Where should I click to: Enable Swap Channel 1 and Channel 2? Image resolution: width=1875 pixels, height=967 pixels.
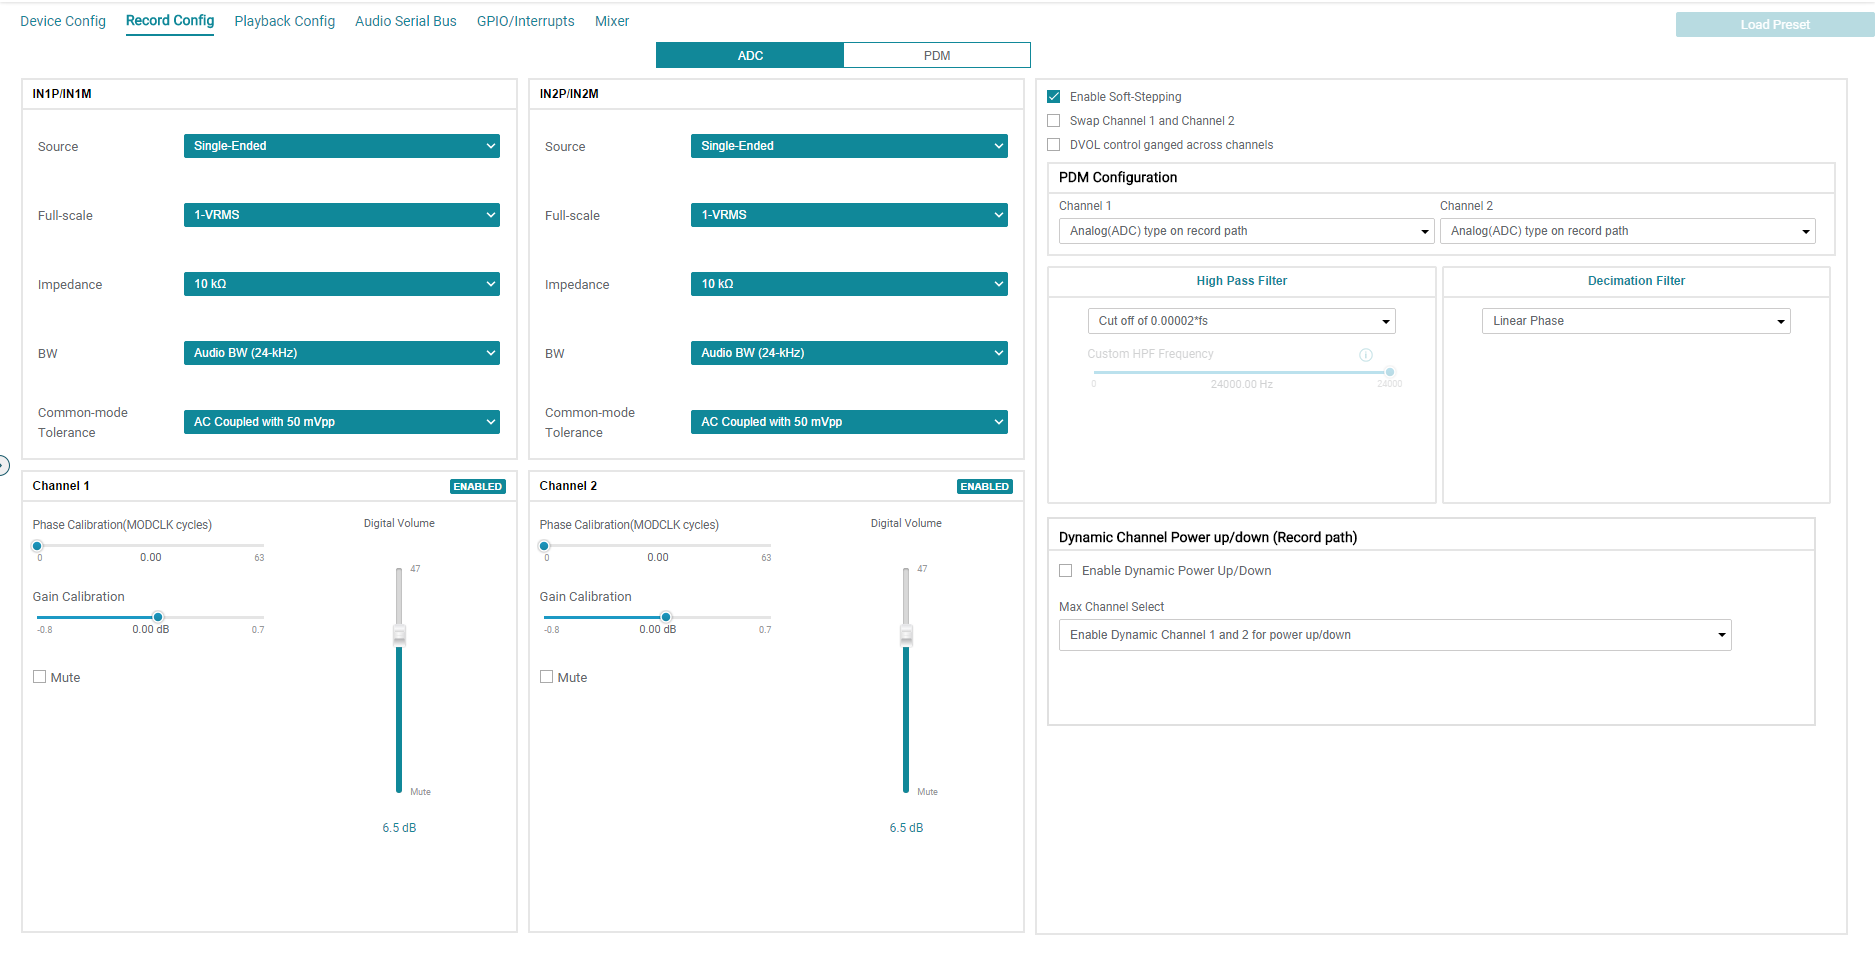click(1053, 121)
